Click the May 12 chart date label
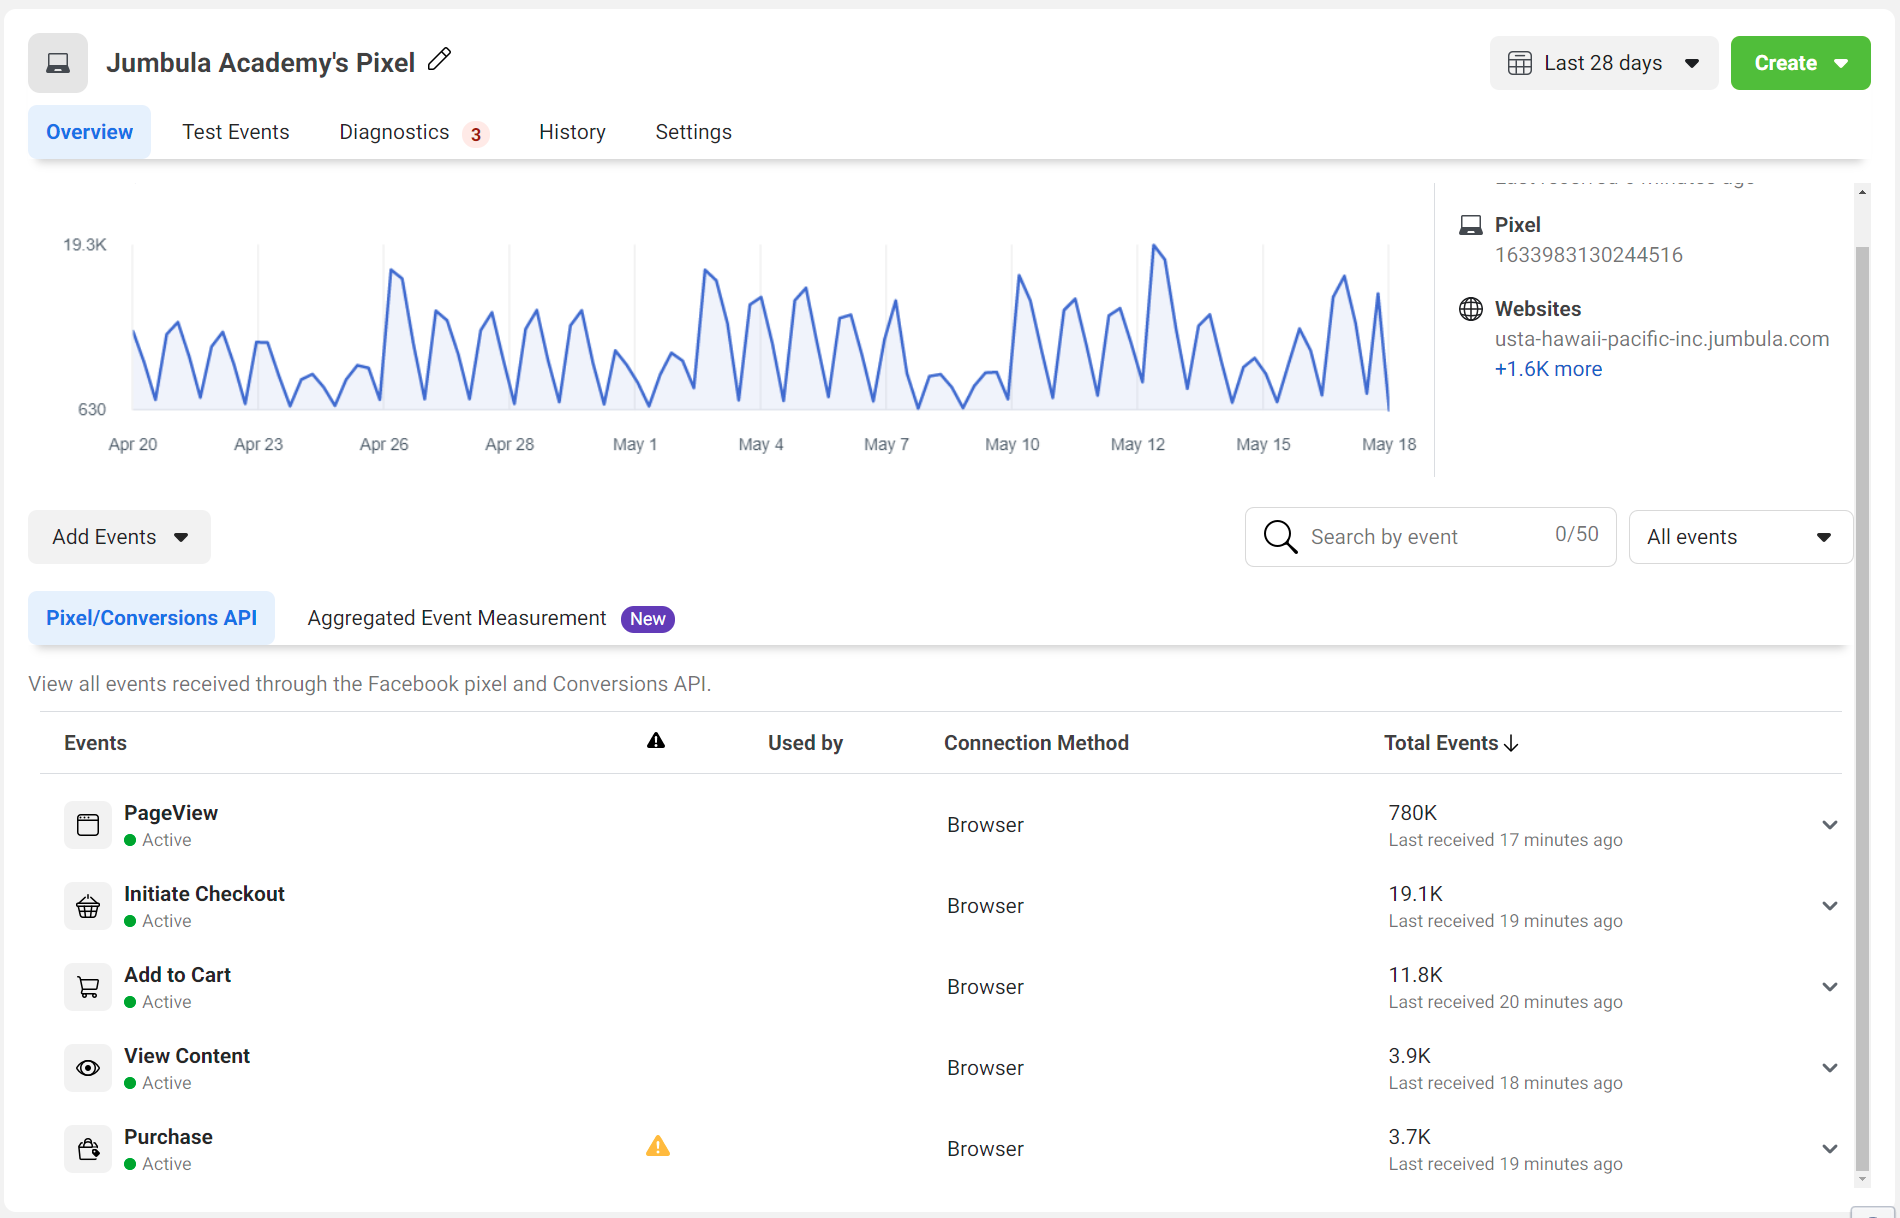This screenshot has height=1218, width=1900. (x=1137, y=444)
